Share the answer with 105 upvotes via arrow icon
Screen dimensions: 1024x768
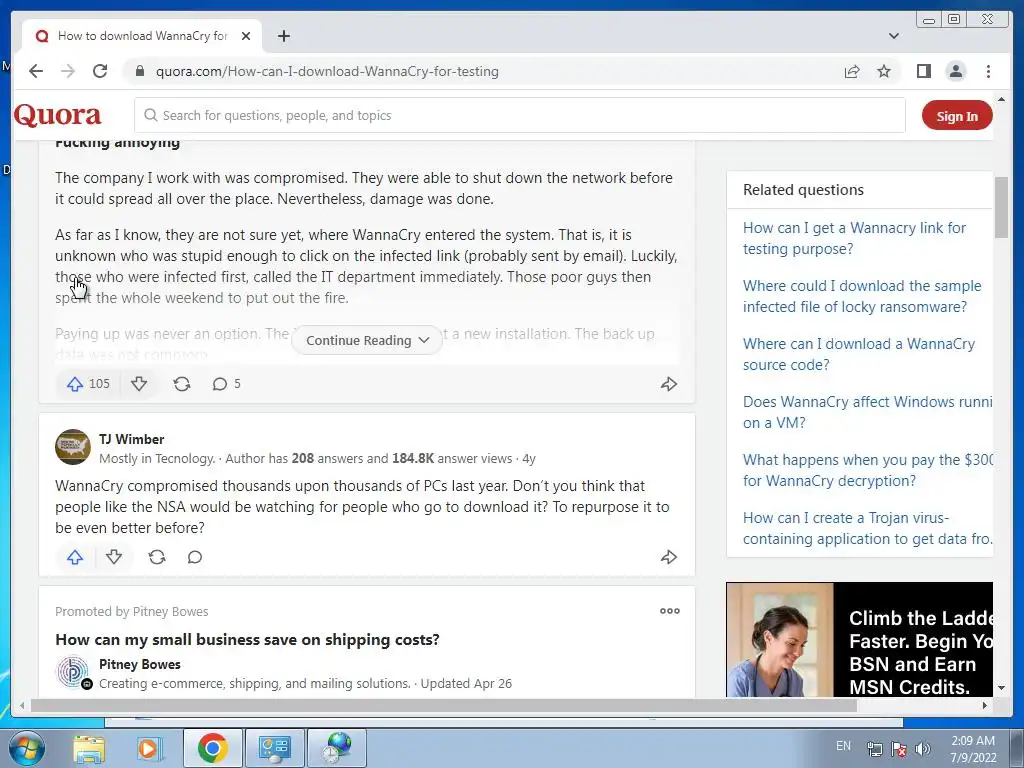[669, 384]
